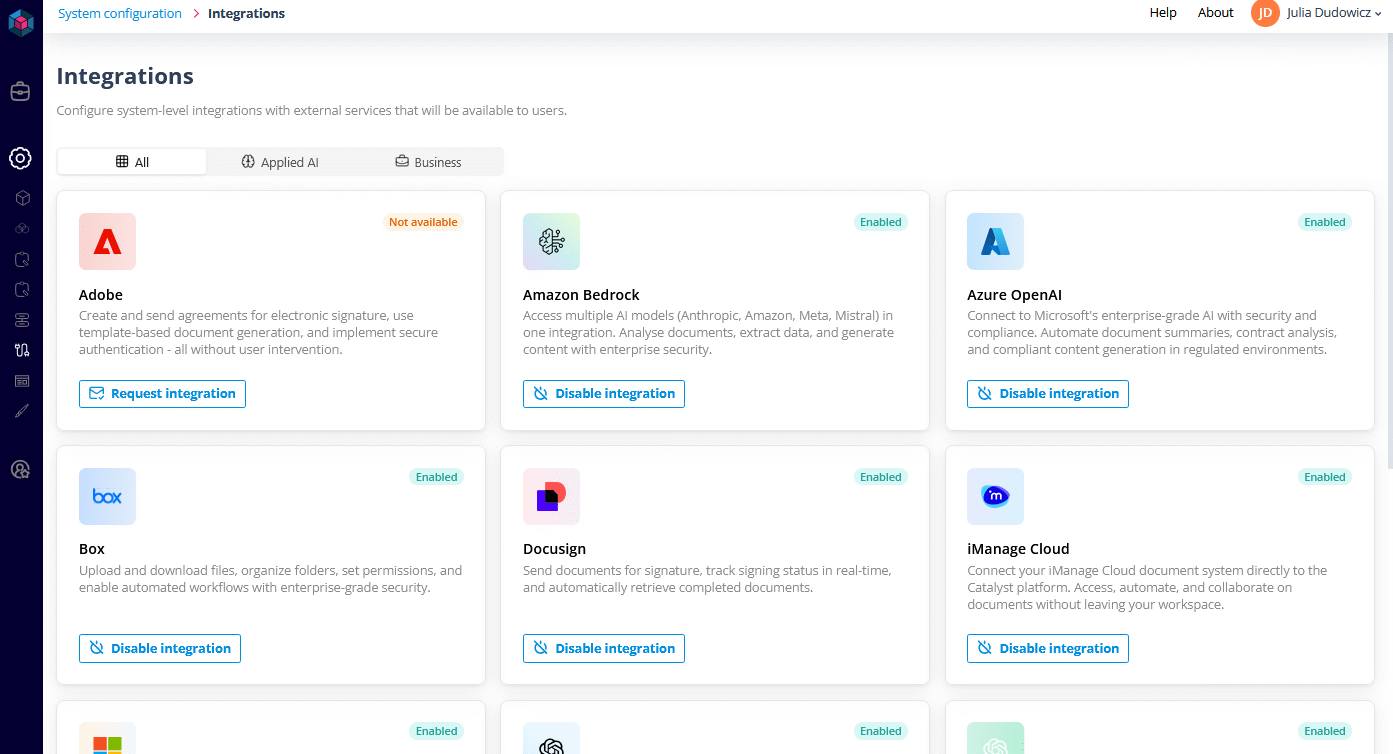The image size is (1393, 754).
Task: Click the iManage Cloud card title
Action: click(x=1018, y=549)
